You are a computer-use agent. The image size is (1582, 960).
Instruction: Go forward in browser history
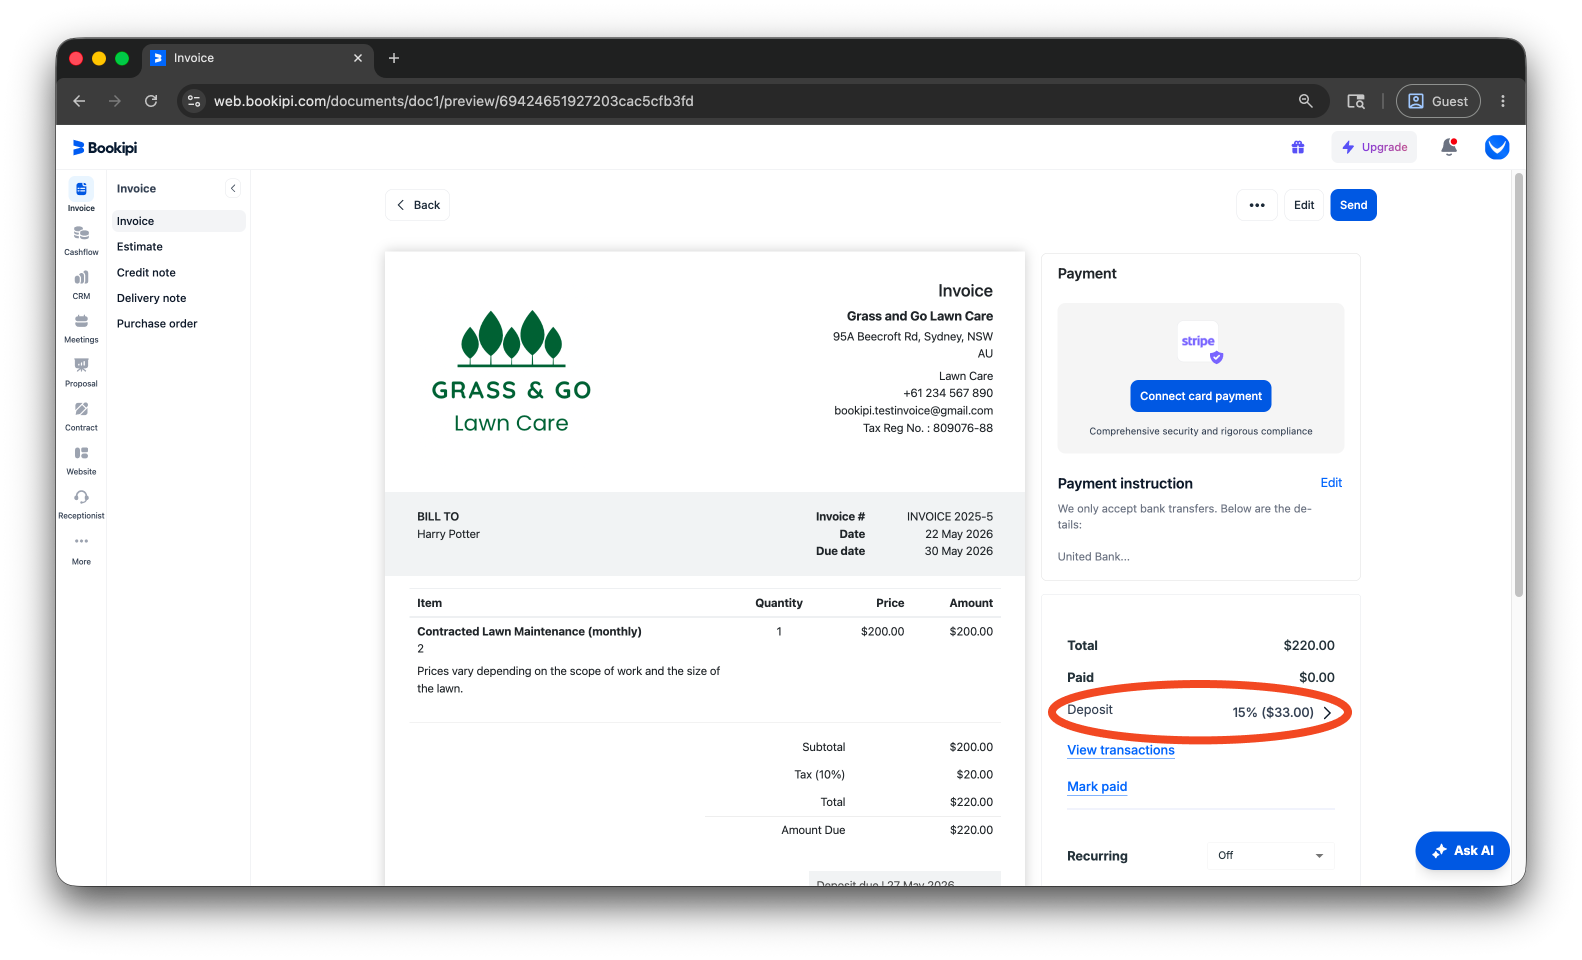tap(115, 101)
